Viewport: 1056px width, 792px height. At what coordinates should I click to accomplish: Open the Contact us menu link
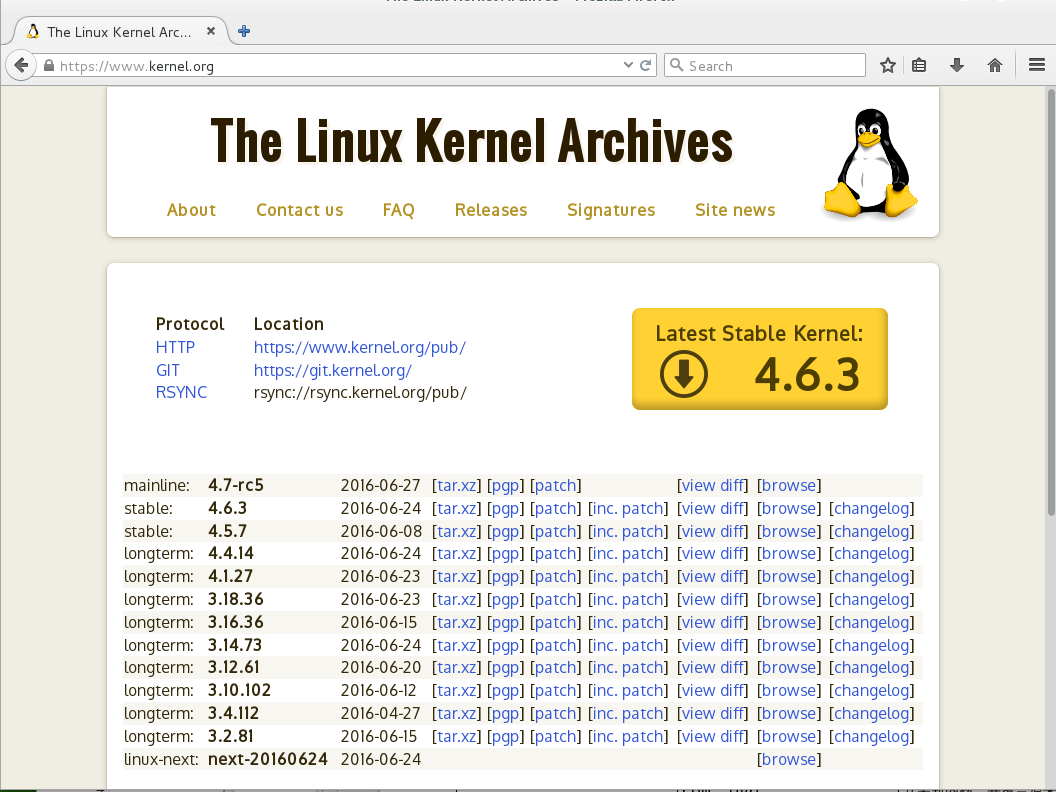click(x=300, y=210)
